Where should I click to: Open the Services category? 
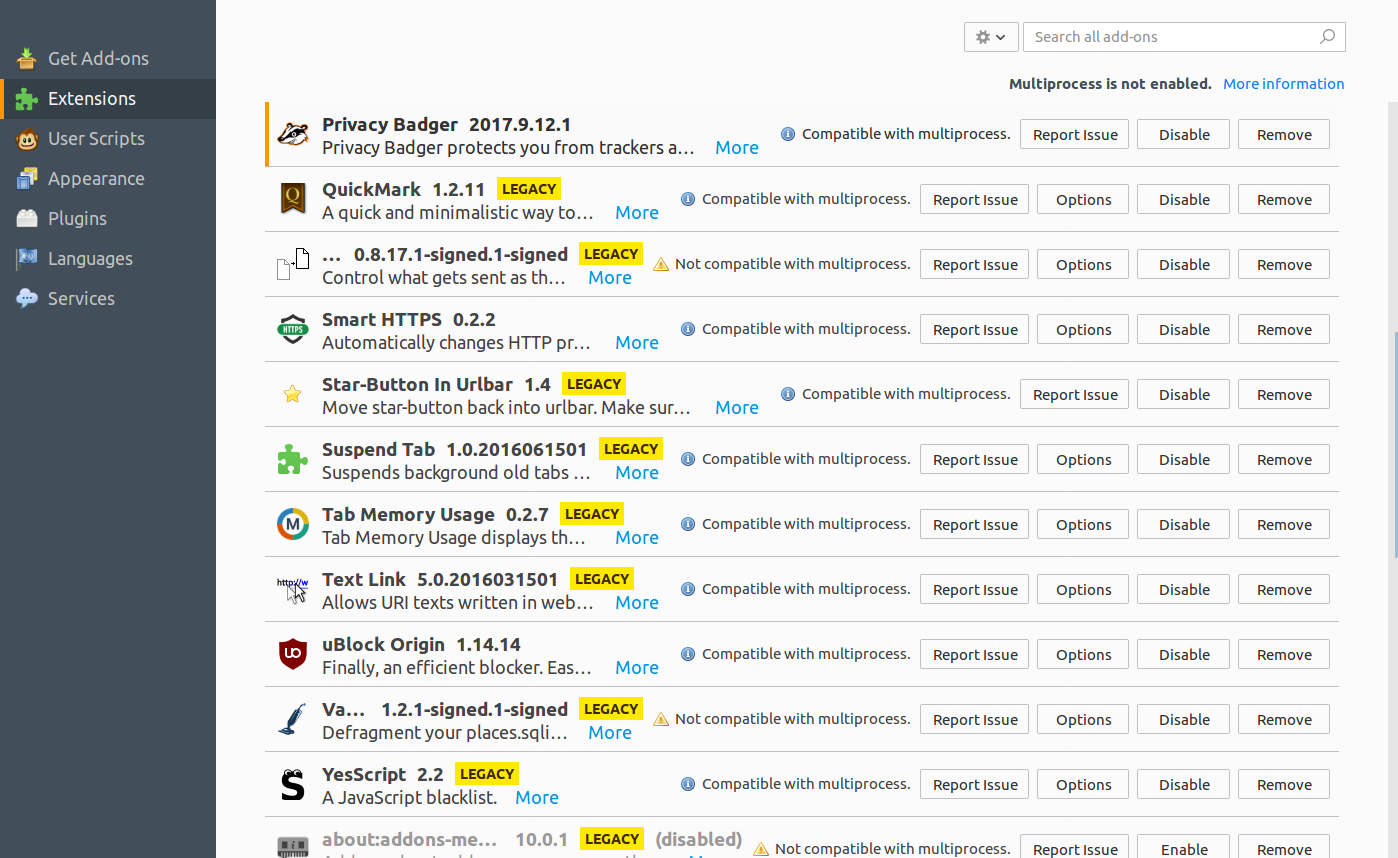click(108, 299)
